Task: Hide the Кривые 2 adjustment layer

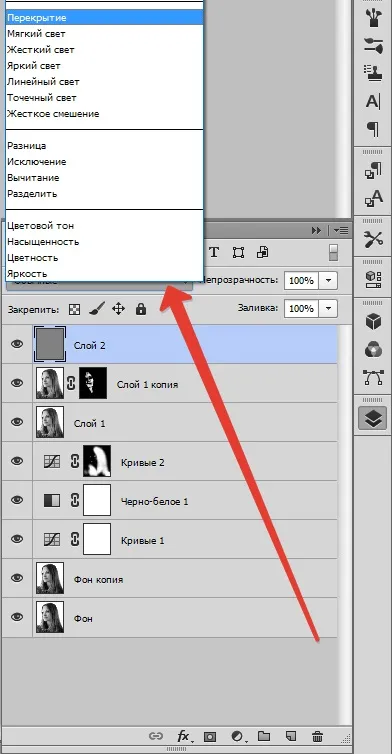Action: point(17,461)
